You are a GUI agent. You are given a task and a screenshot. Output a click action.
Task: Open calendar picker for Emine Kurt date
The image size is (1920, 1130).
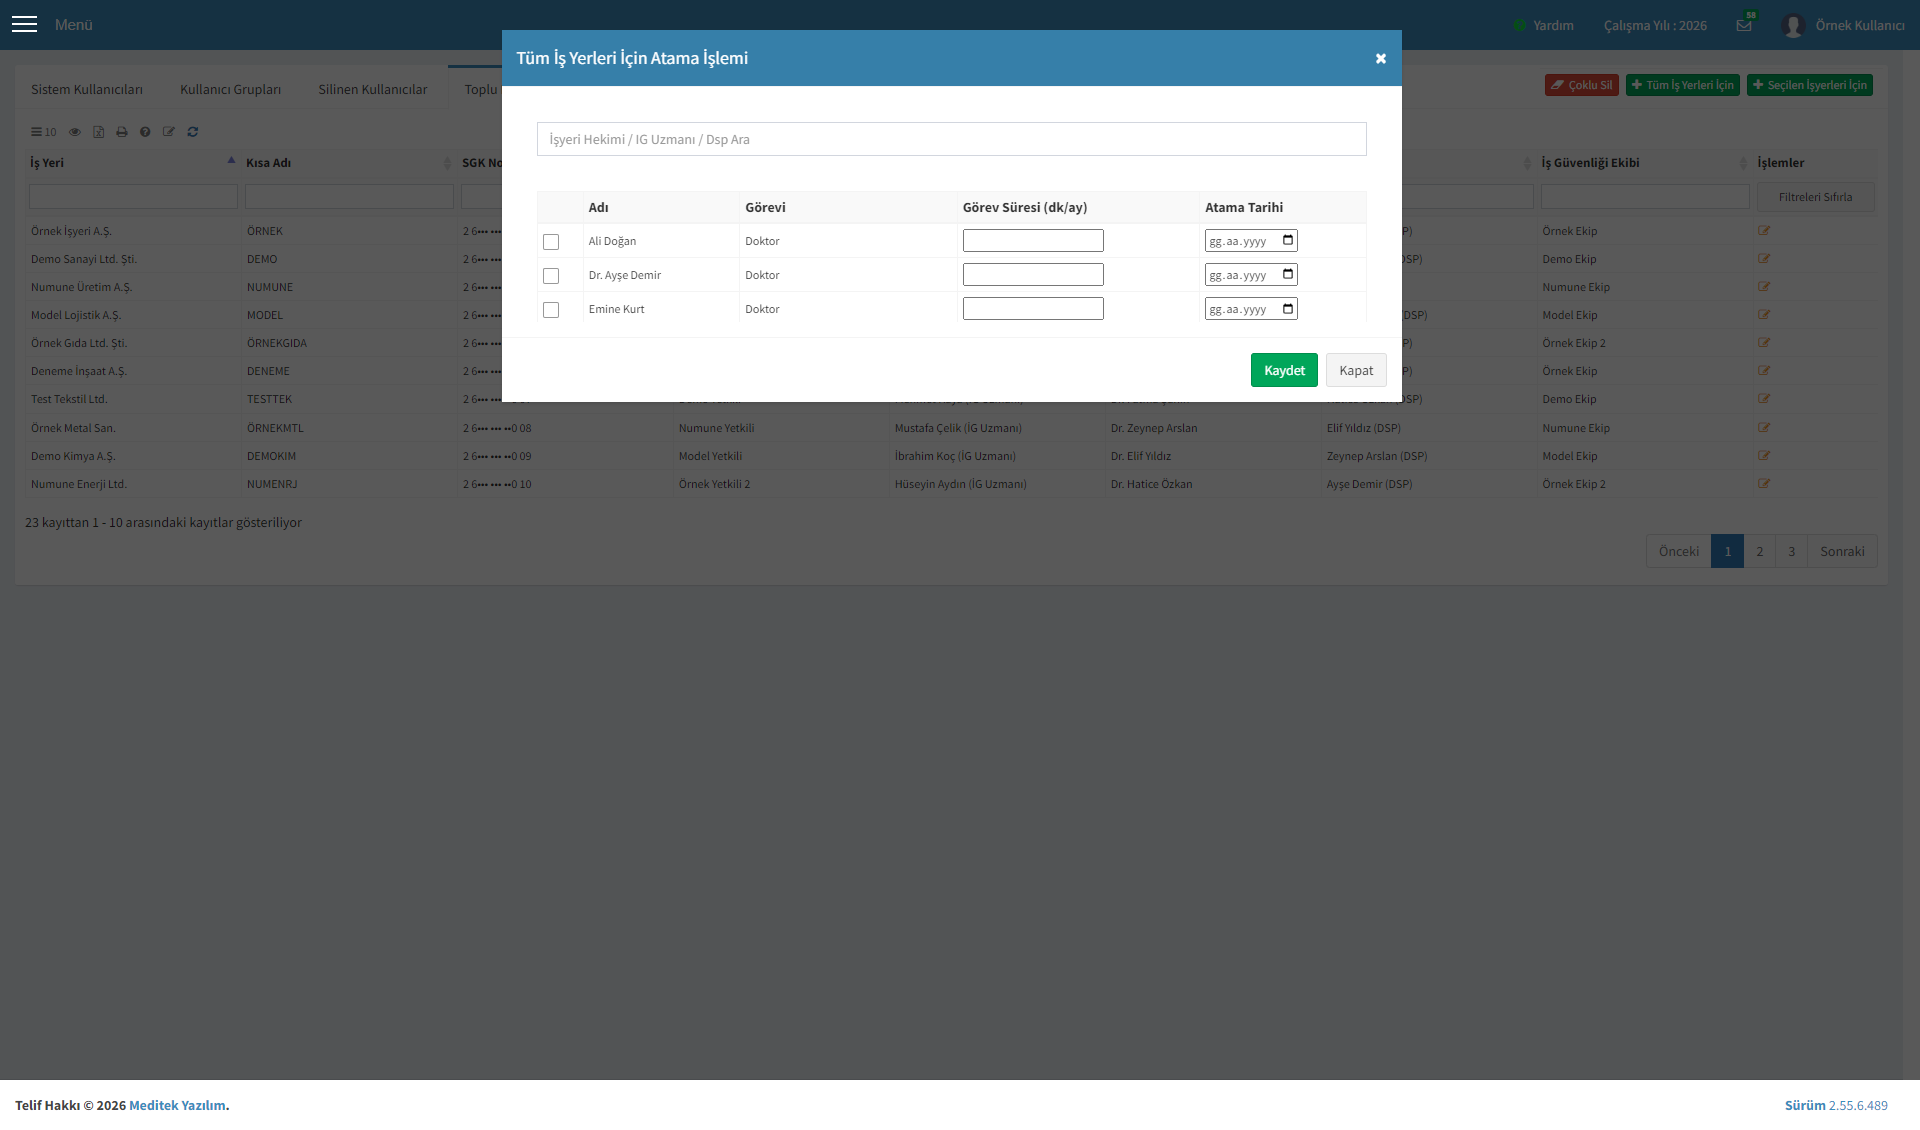pos(1288,308)
